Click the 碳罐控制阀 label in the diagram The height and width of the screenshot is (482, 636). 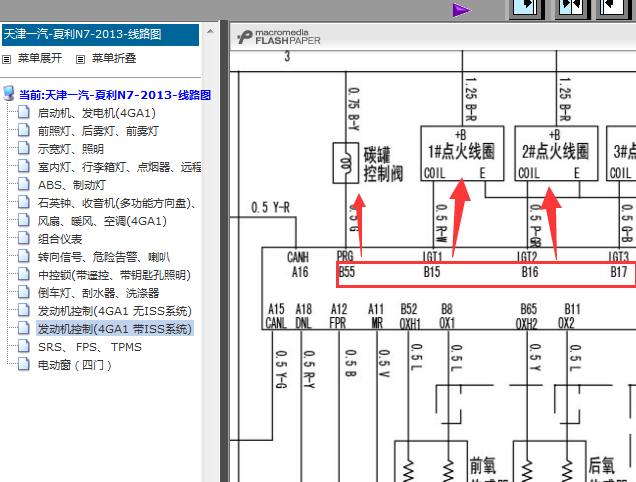click(383, 164)
